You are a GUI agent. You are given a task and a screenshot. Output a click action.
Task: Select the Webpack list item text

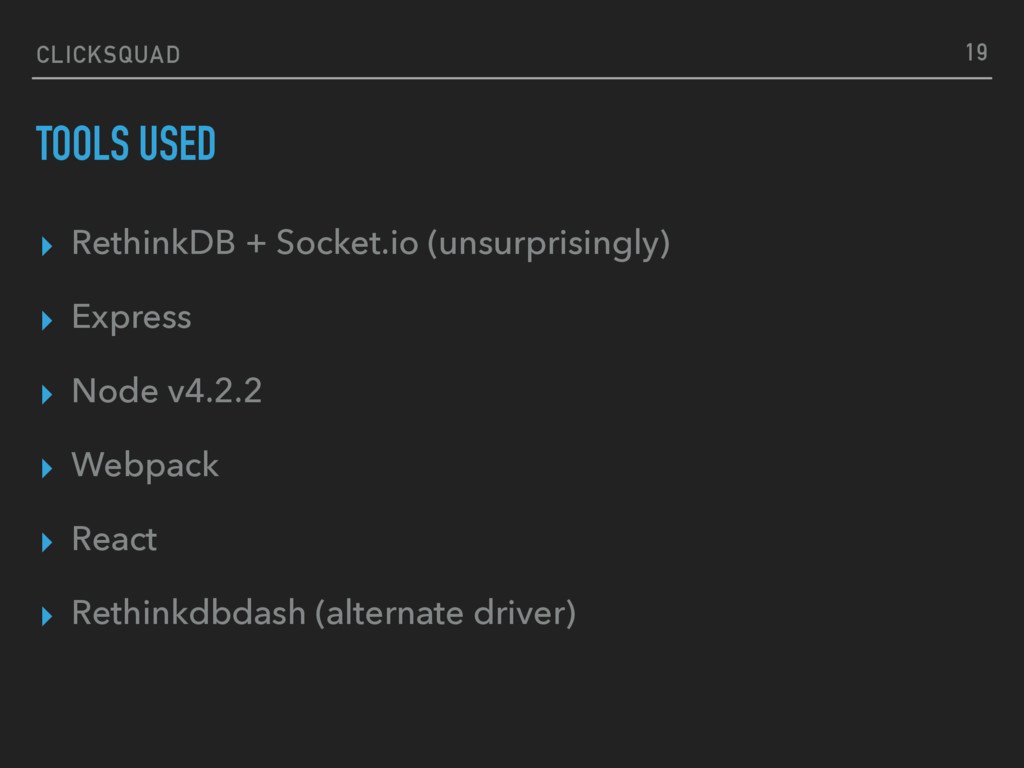145,465
